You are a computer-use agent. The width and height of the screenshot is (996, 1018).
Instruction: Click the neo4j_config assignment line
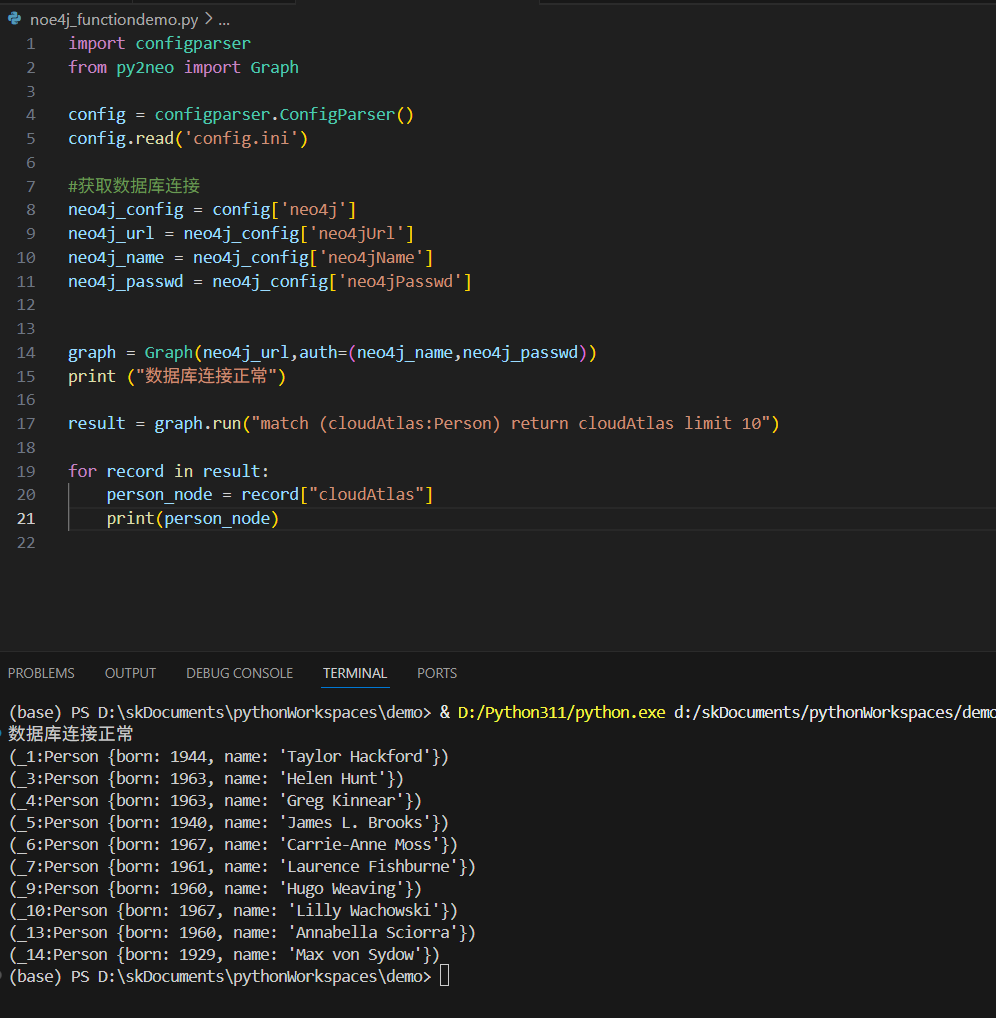212,210
